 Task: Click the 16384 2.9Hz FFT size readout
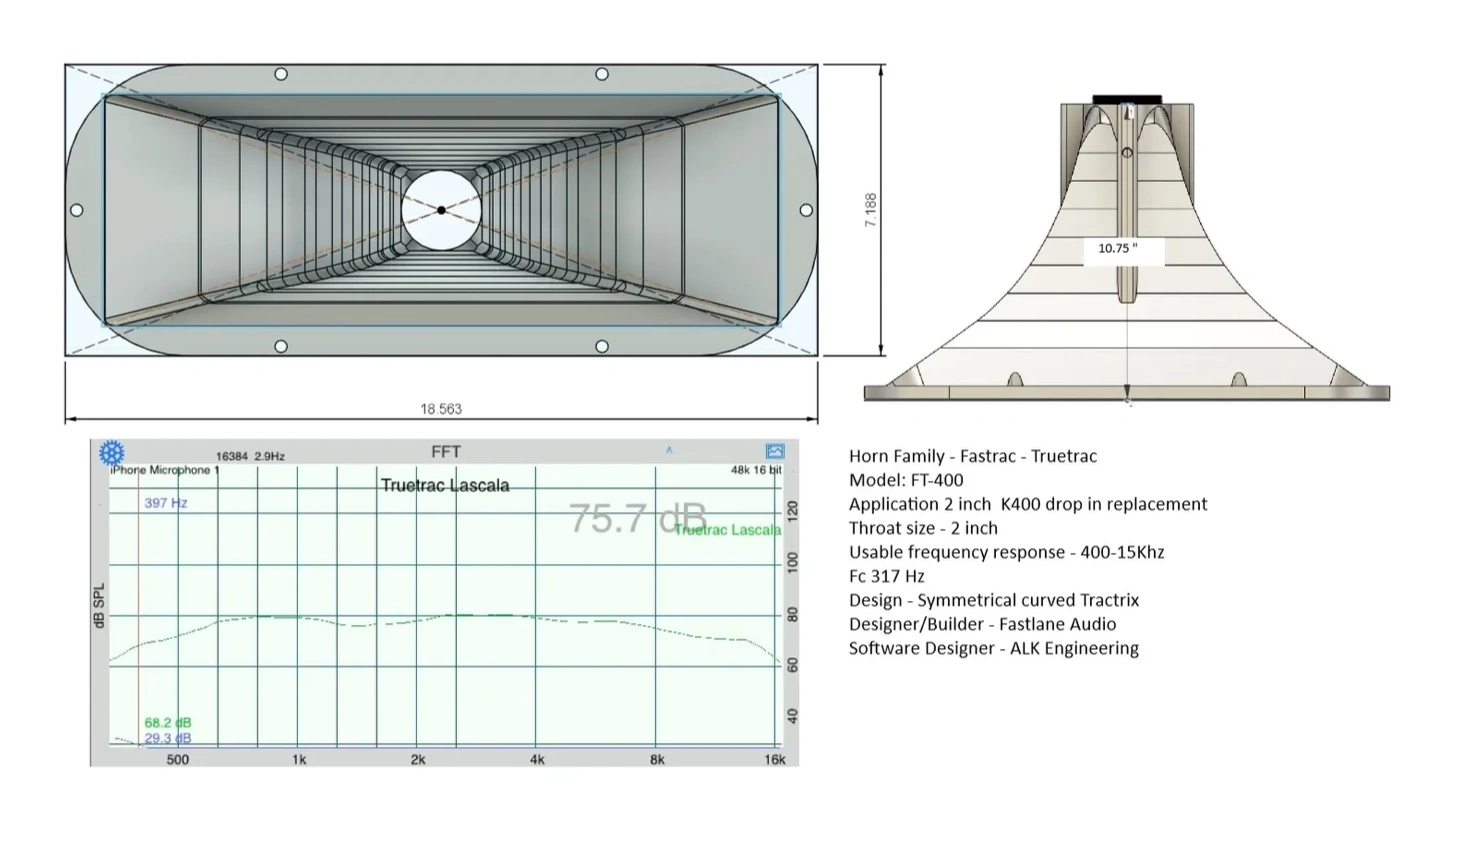pos(250,456)
